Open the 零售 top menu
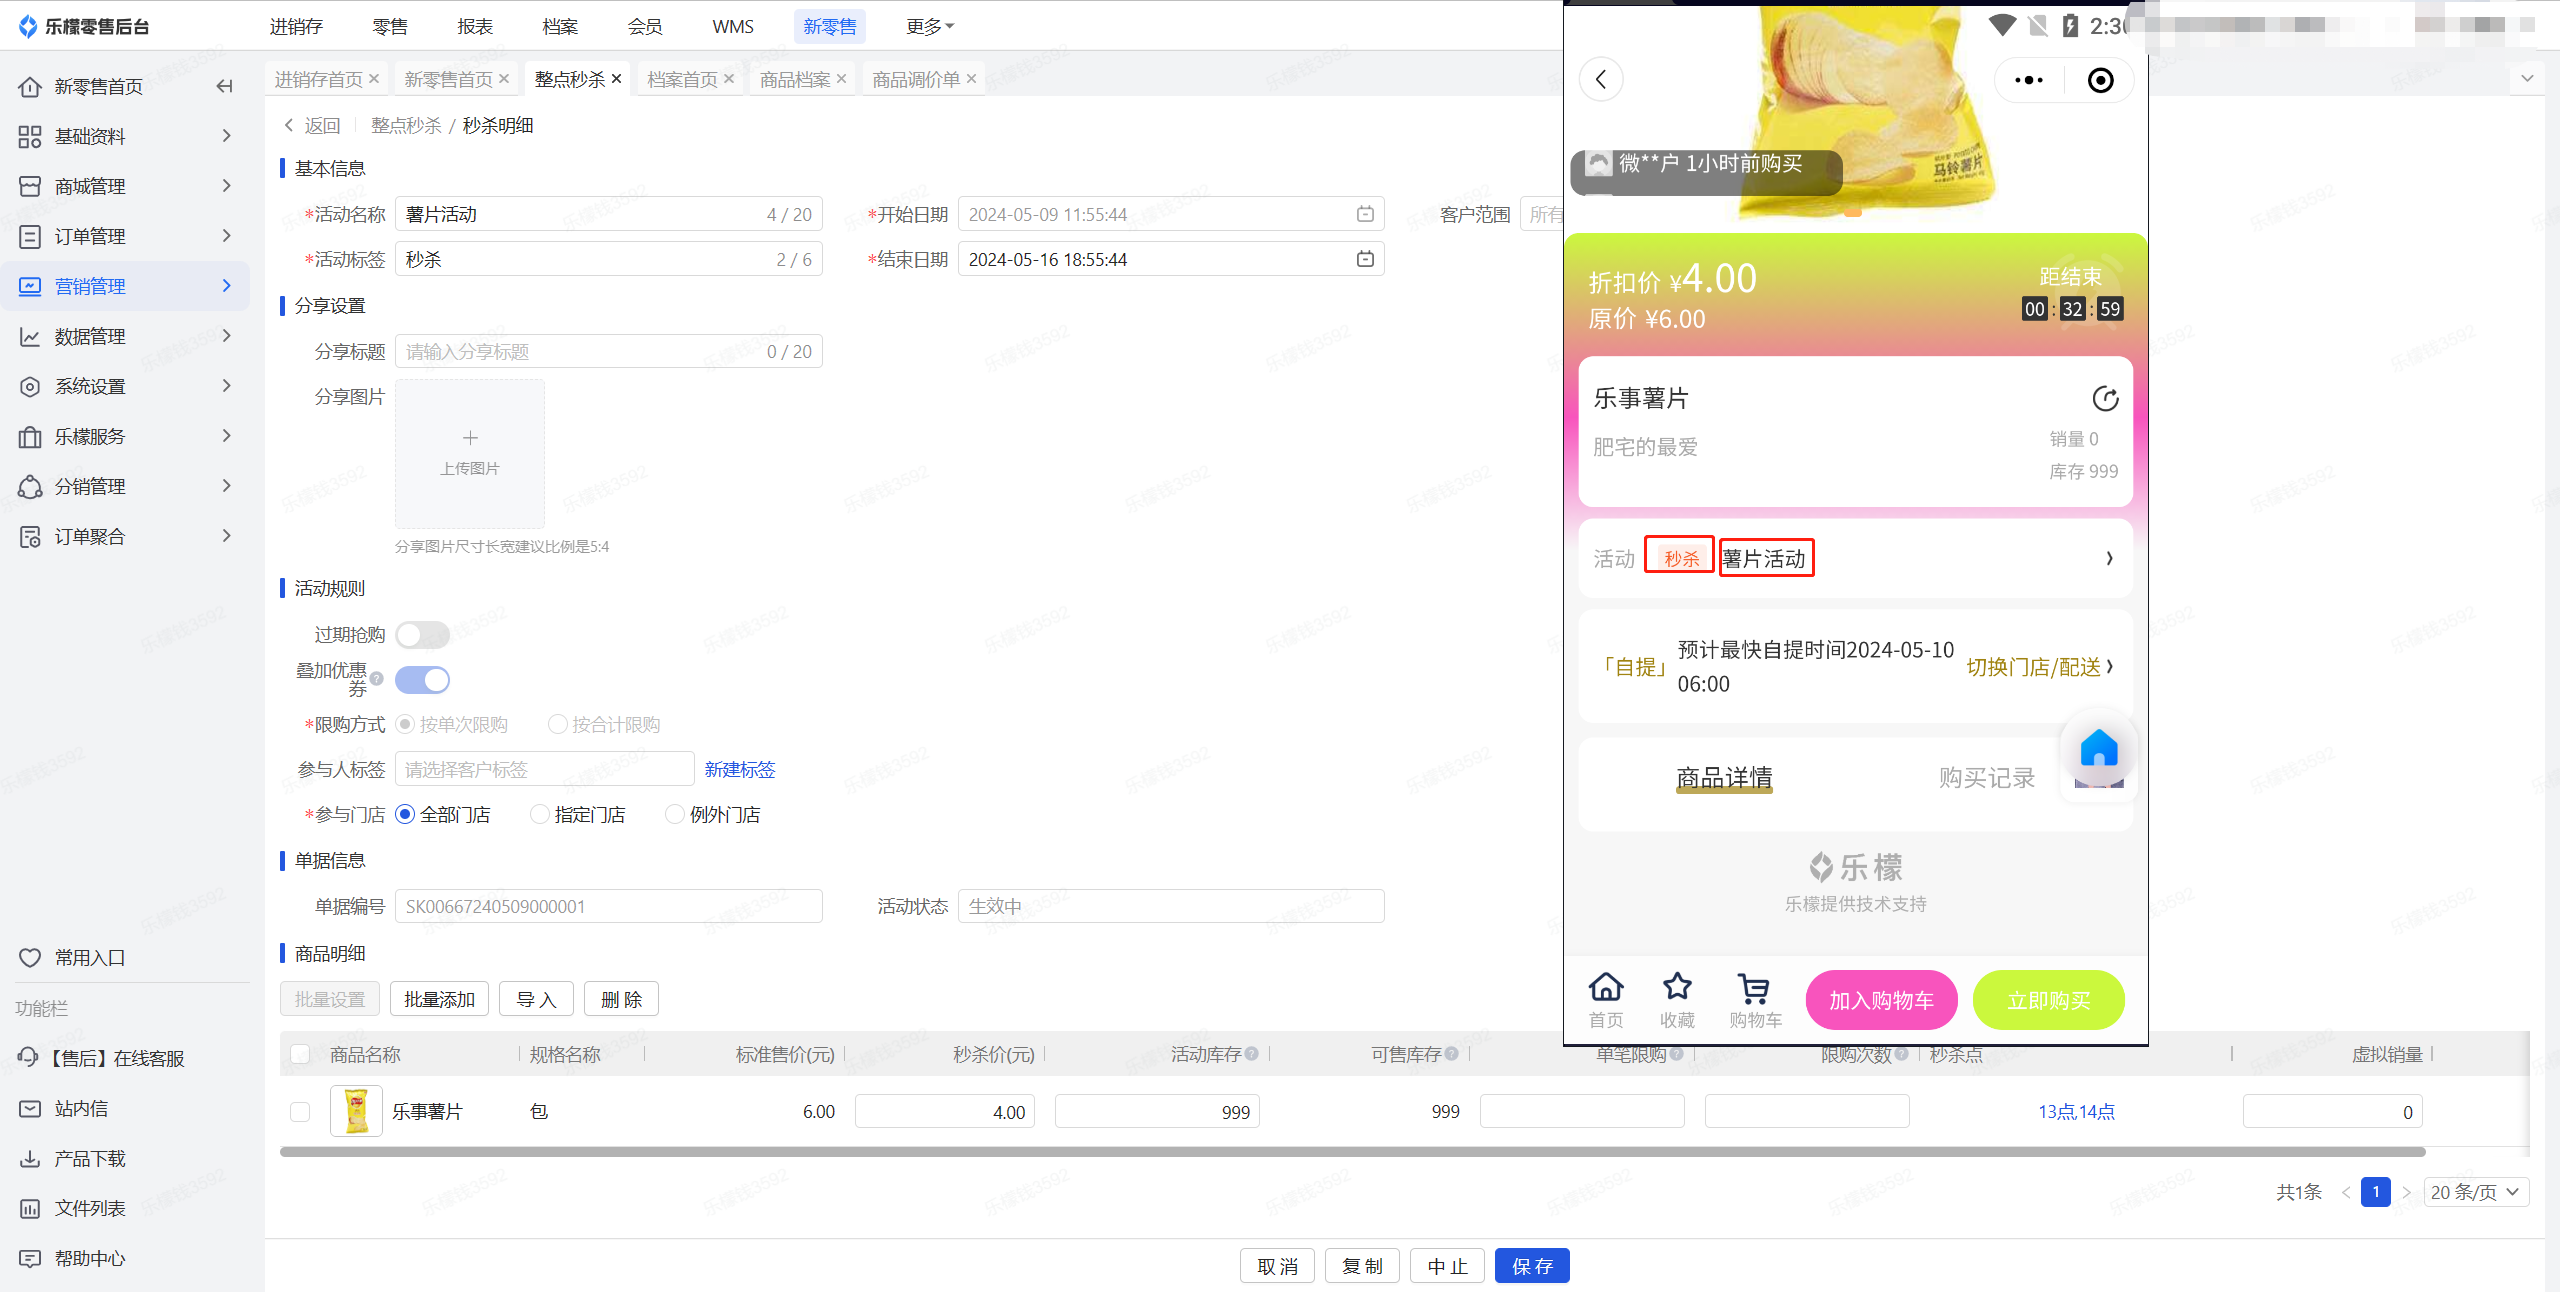The image size is (2560, 1292). tap(390, 26)
